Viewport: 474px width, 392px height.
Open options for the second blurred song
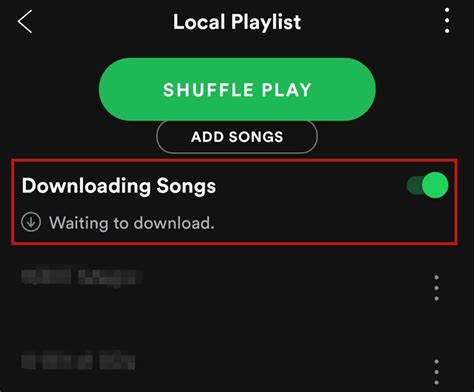(436, 372)
